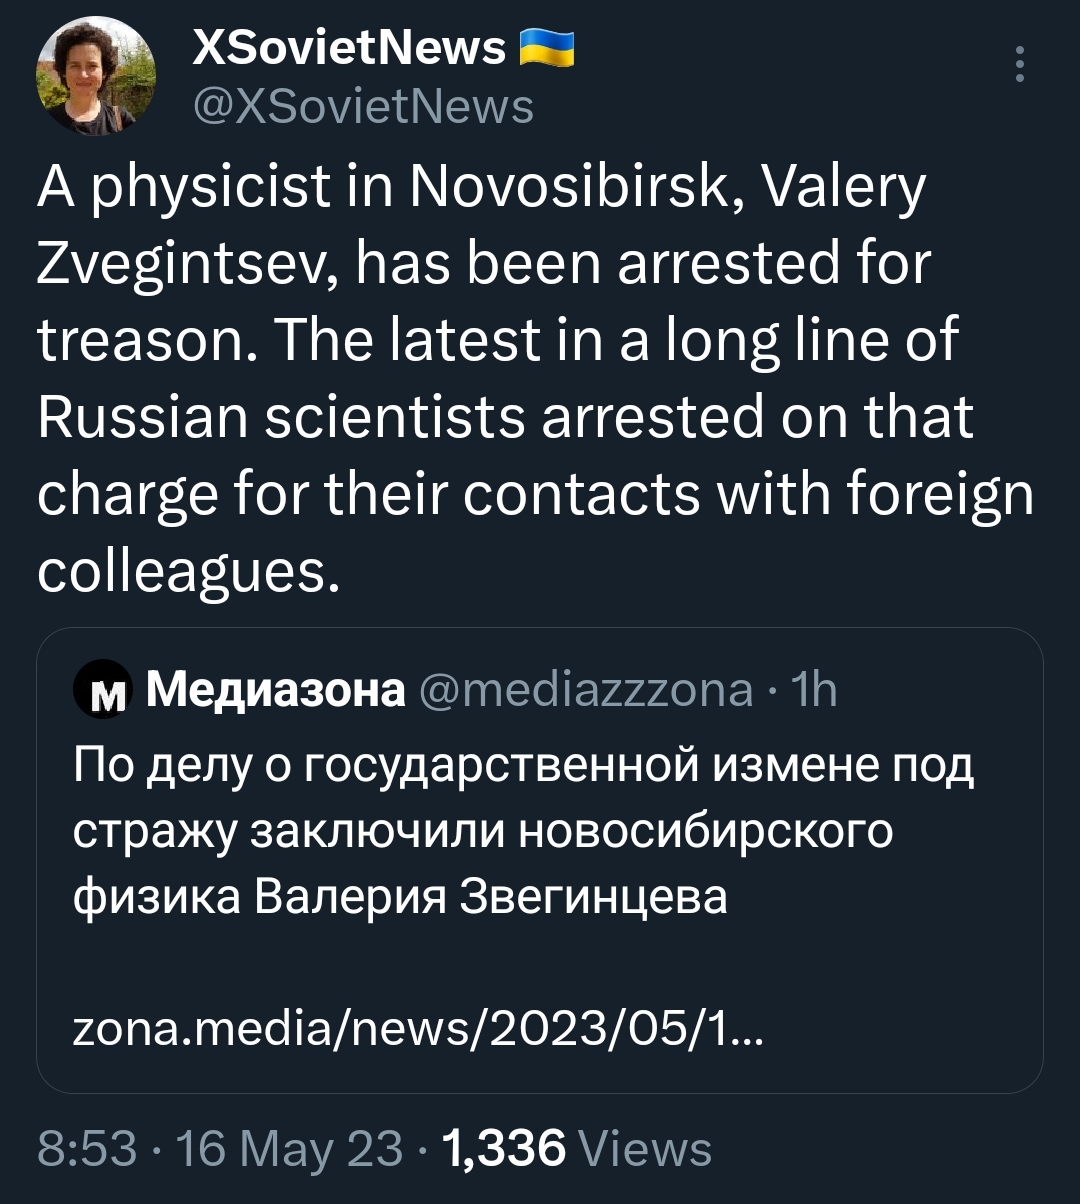View the 1,336 Views analytics

[x=576, y=1148]
